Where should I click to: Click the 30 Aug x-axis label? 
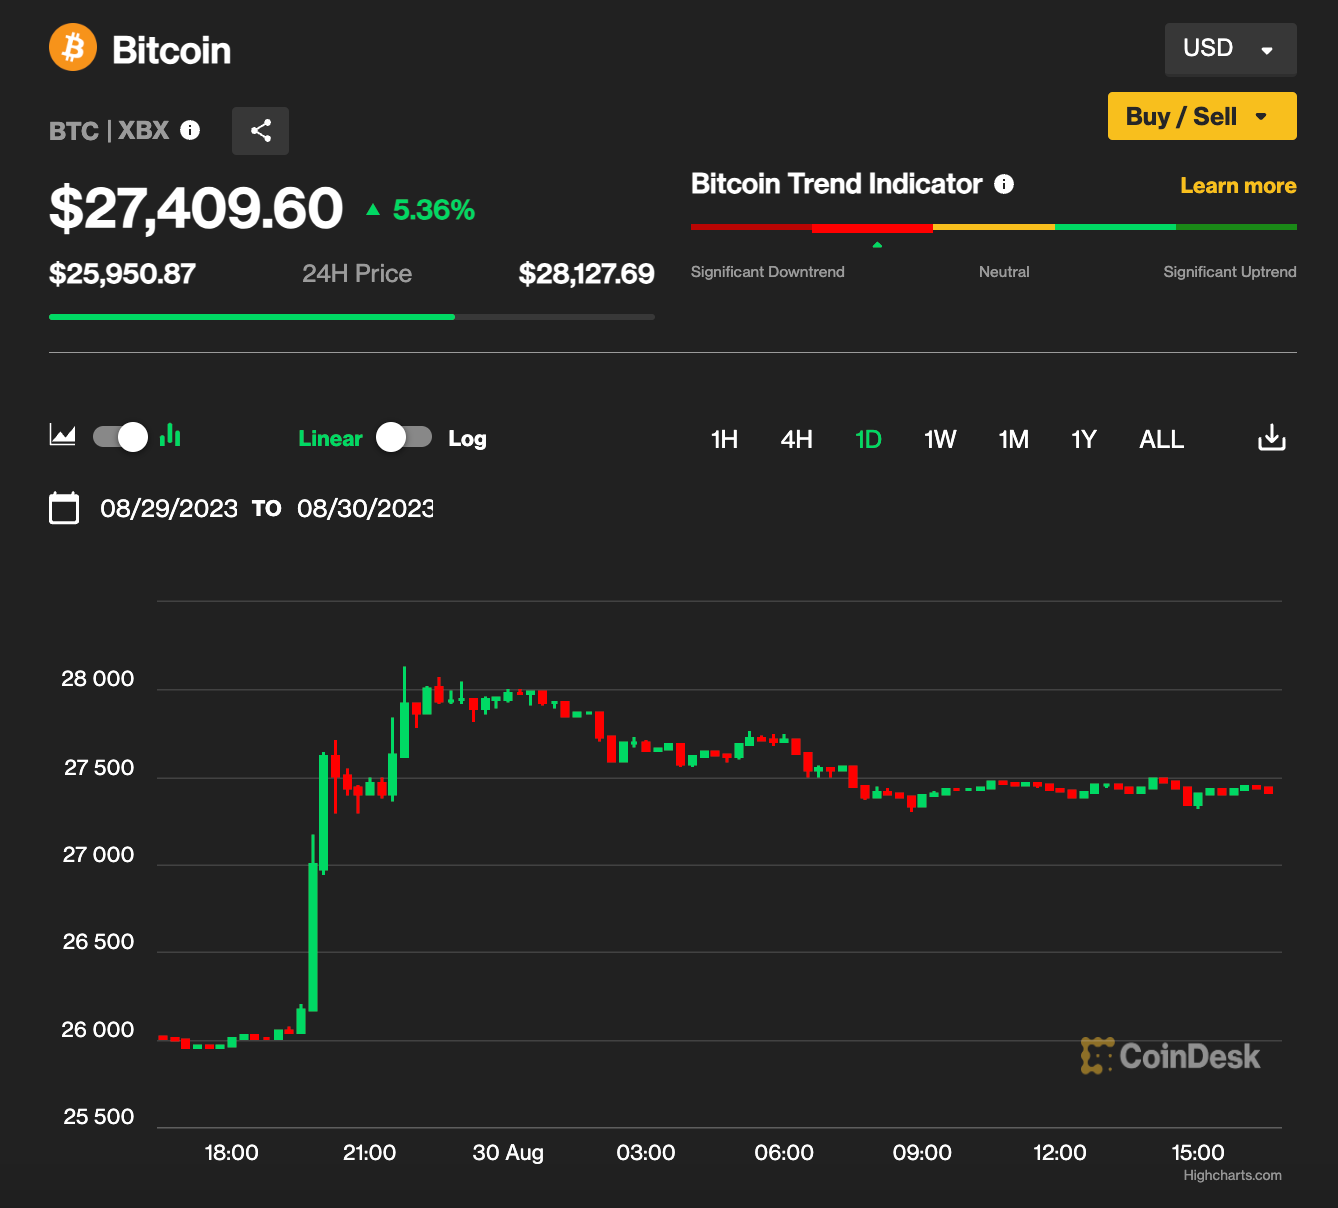point(508,1152)
